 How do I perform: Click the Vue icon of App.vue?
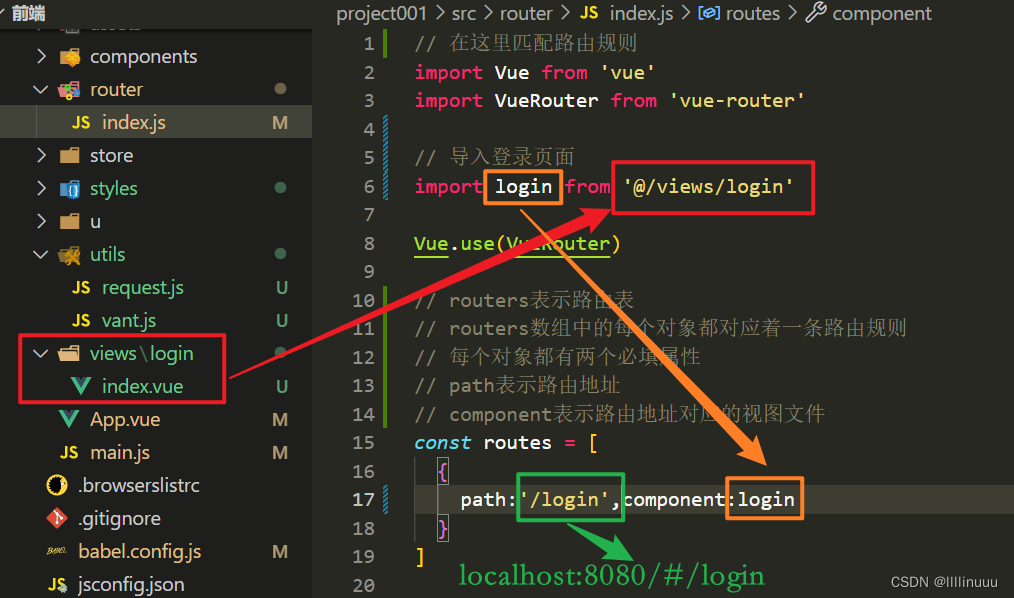69,419
